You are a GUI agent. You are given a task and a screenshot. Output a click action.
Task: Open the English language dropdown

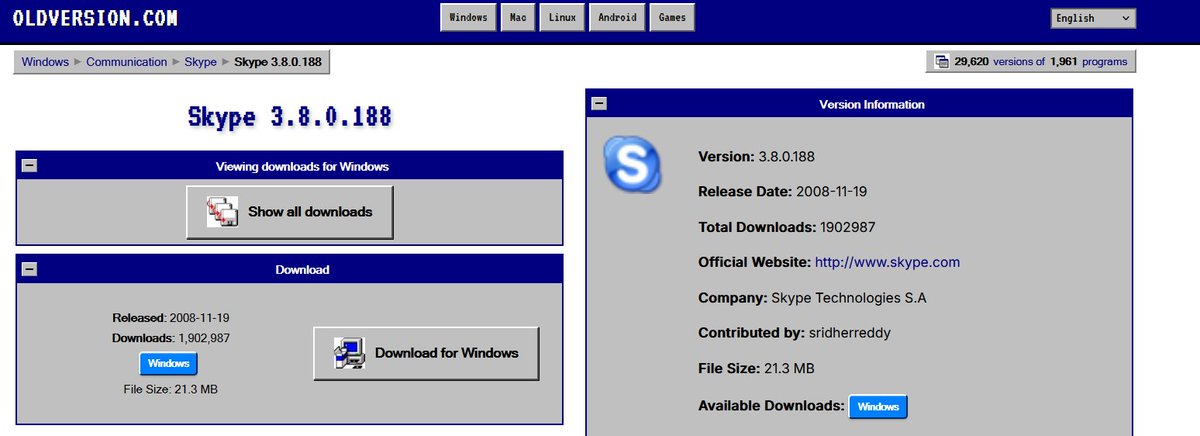[1092, 18]
